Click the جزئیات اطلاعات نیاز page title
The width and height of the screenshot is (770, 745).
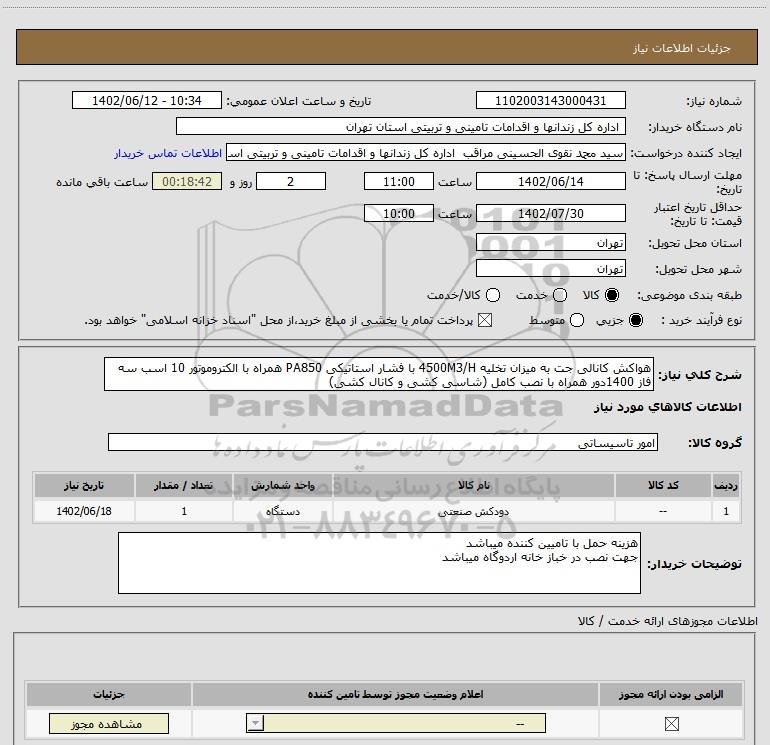[681, 48]
